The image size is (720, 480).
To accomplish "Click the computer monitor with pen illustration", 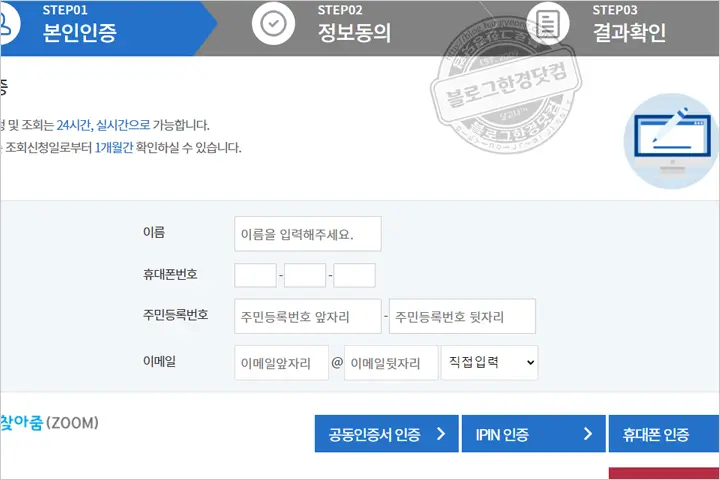I will [x=672, y=141].
